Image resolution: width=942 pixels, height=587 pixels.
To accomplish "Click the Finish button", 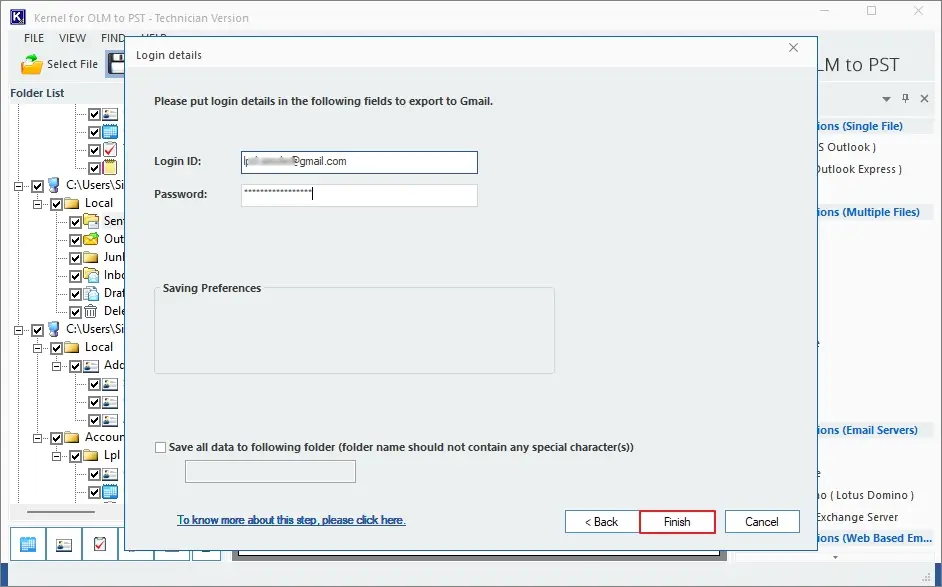I will [677, 522].
